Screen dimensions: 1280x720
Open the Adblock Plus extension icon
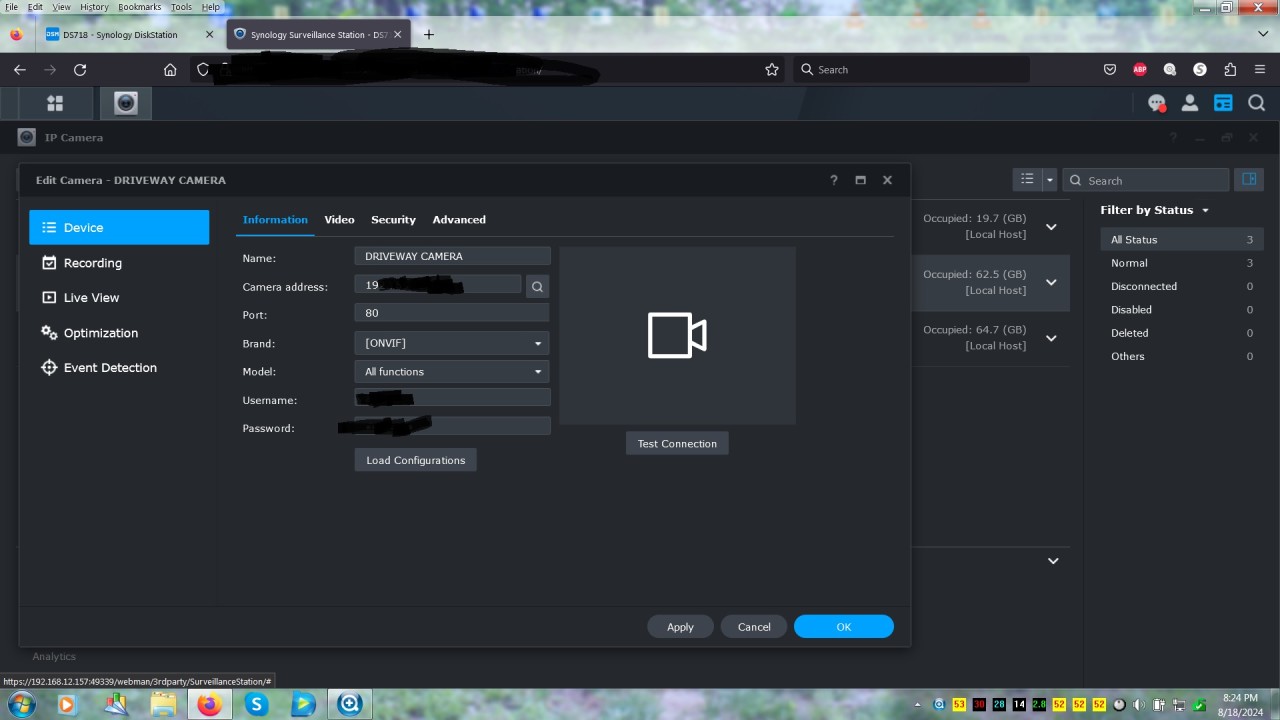[x=1140, y=69]
